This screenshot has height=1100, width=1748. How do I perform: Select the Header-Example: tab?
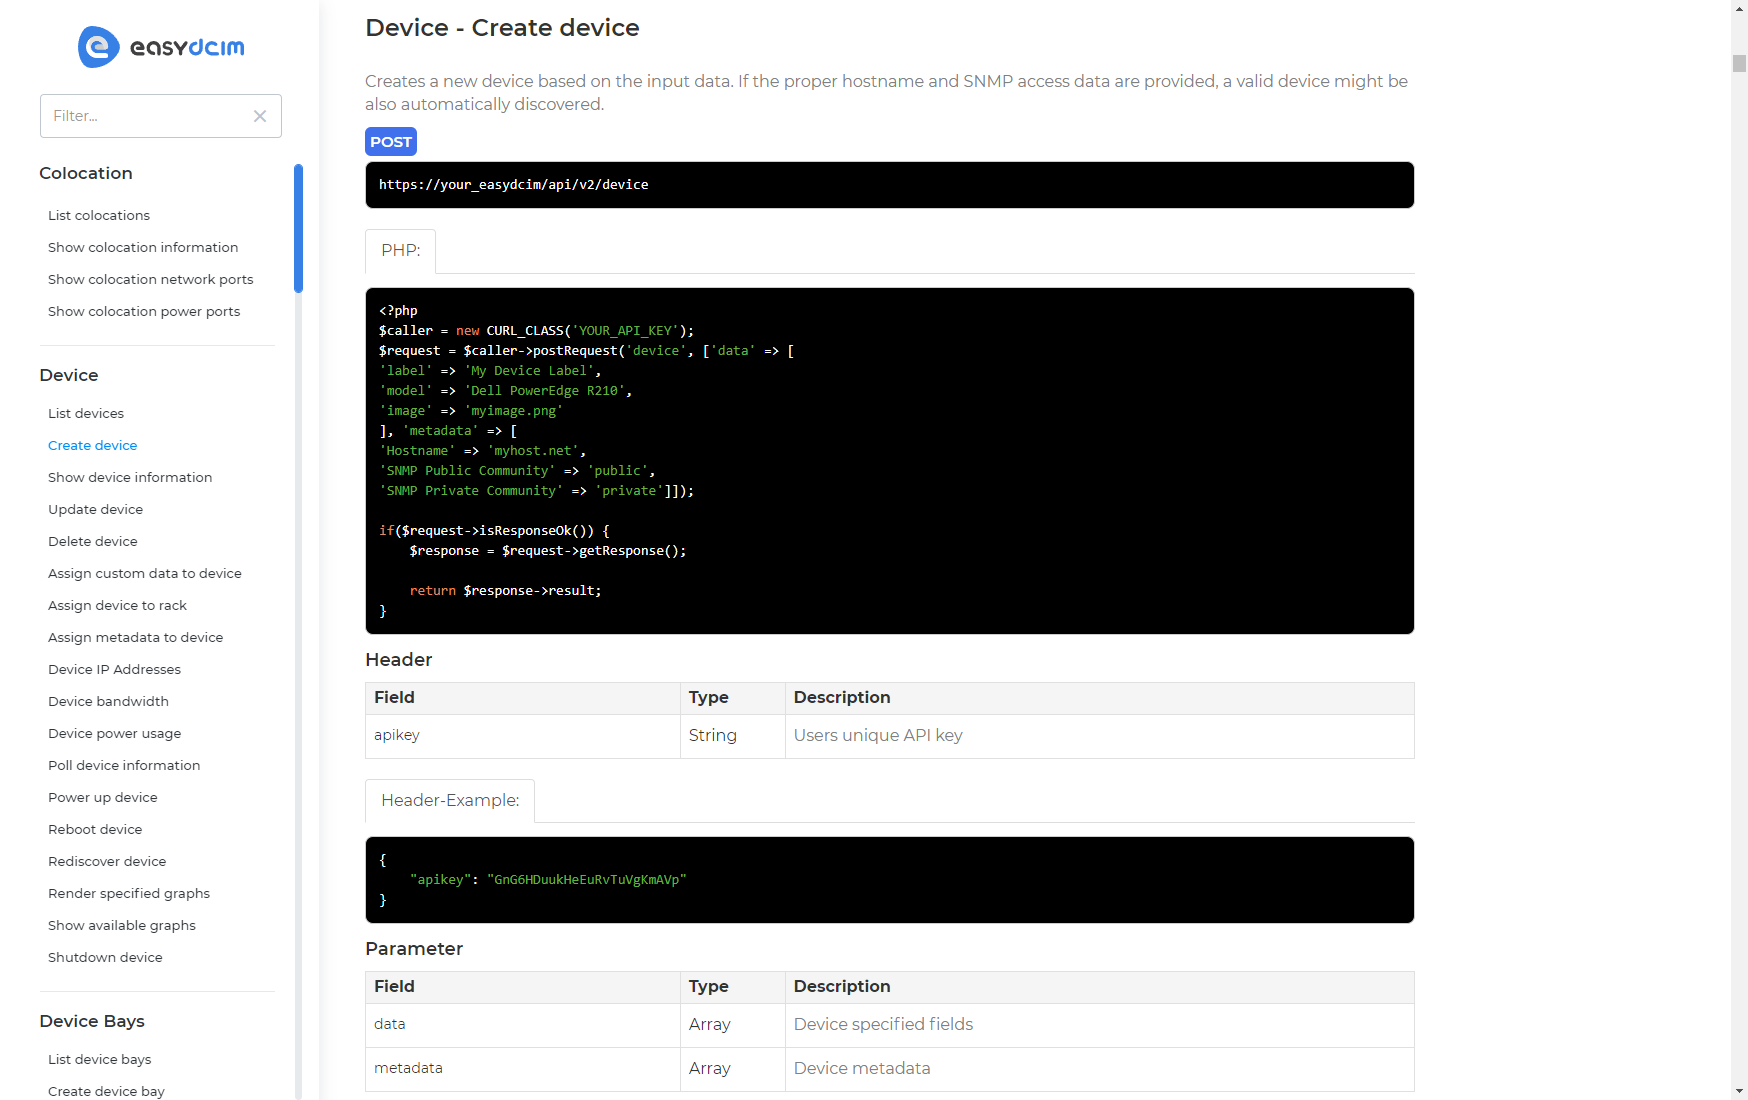(x=450, y=800)
